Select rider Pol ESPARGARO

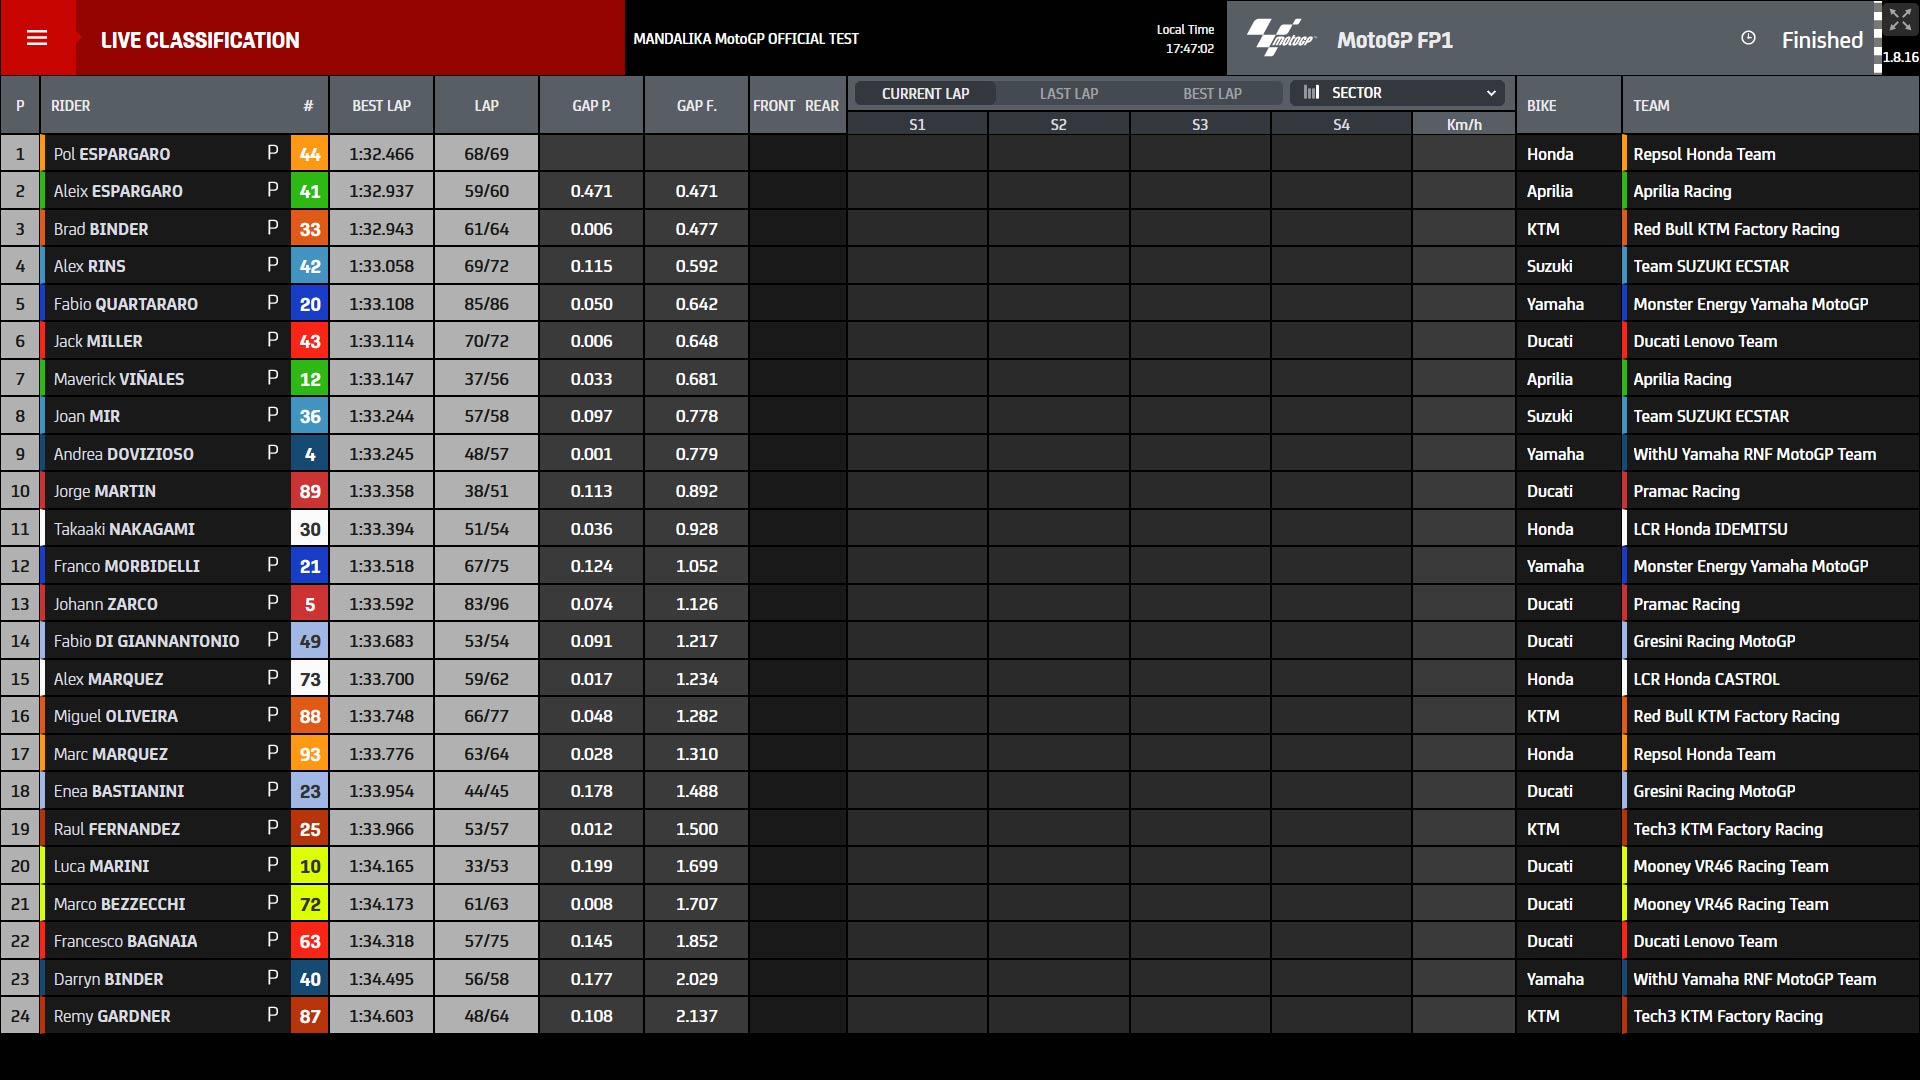pyautogui.click(x=112, y=154)
